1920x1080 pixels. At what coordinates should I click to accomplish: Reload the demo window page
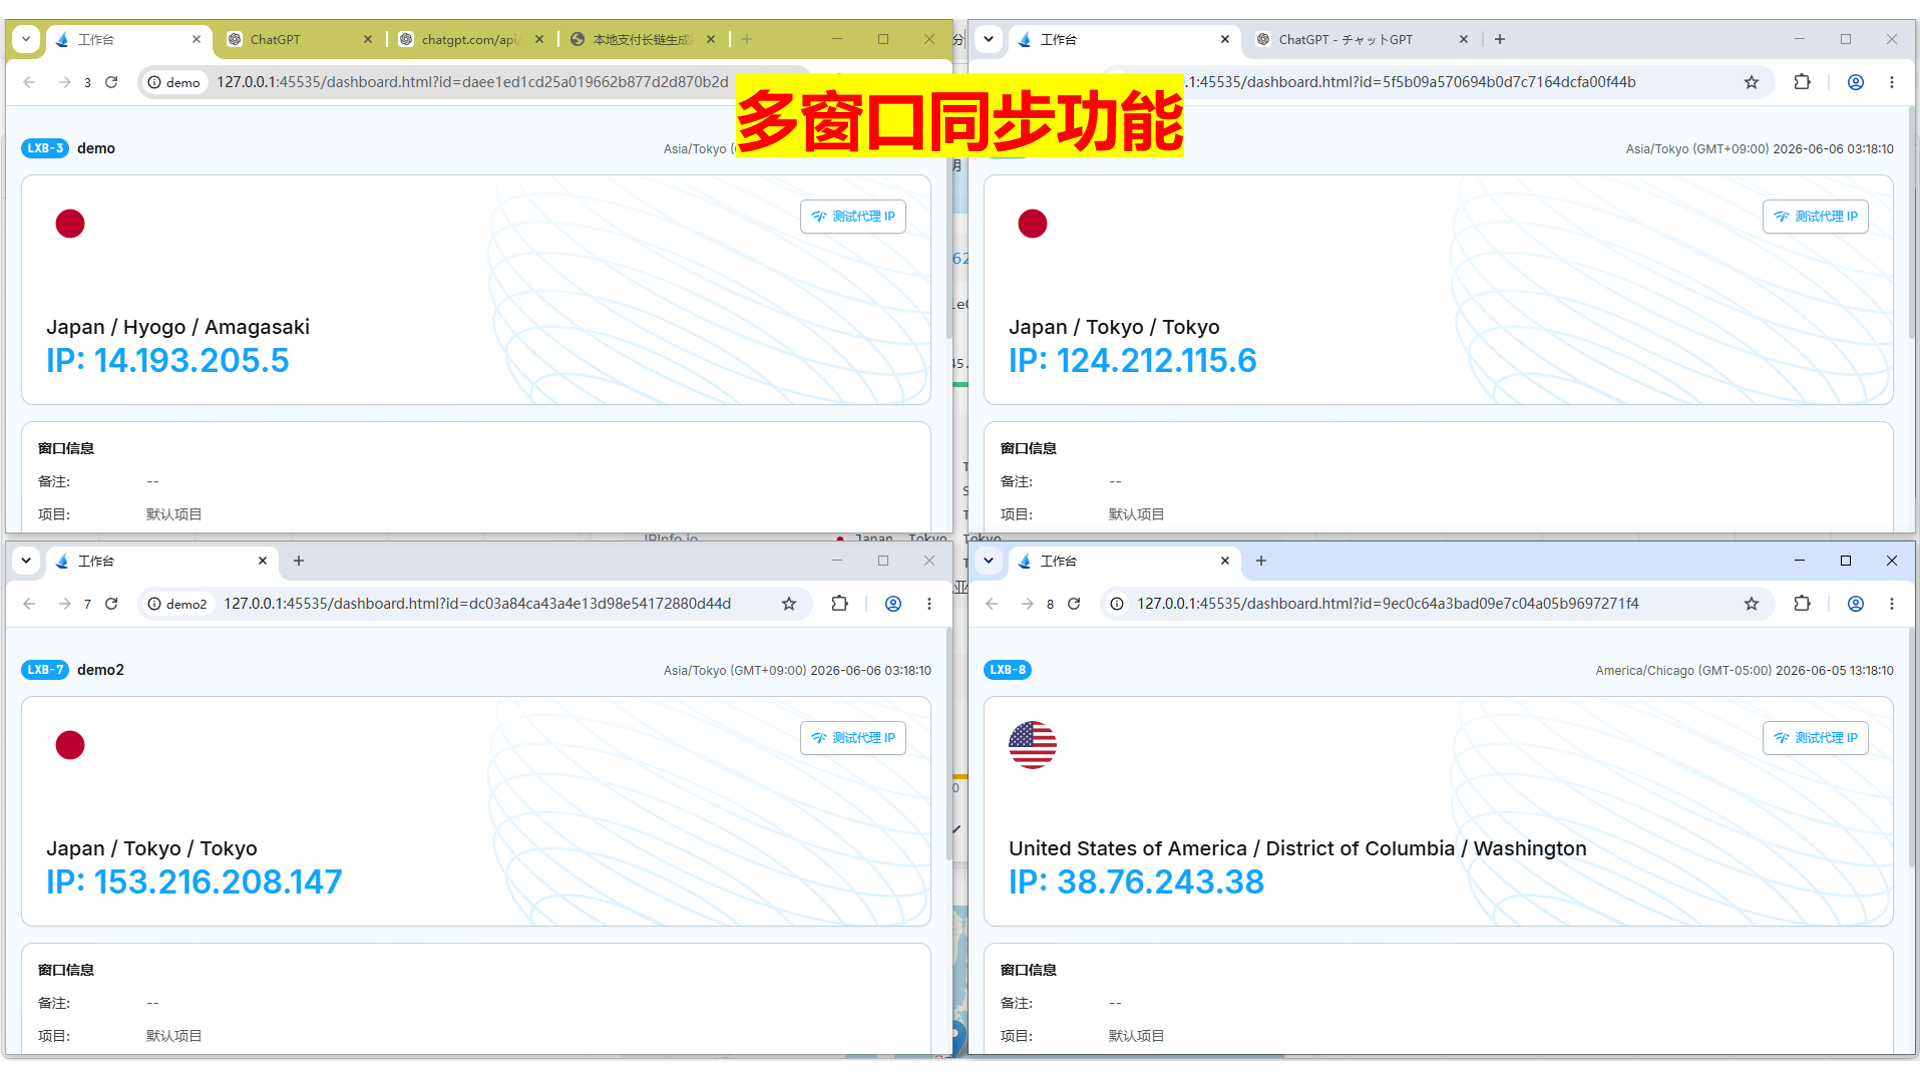tap(112, 82)
